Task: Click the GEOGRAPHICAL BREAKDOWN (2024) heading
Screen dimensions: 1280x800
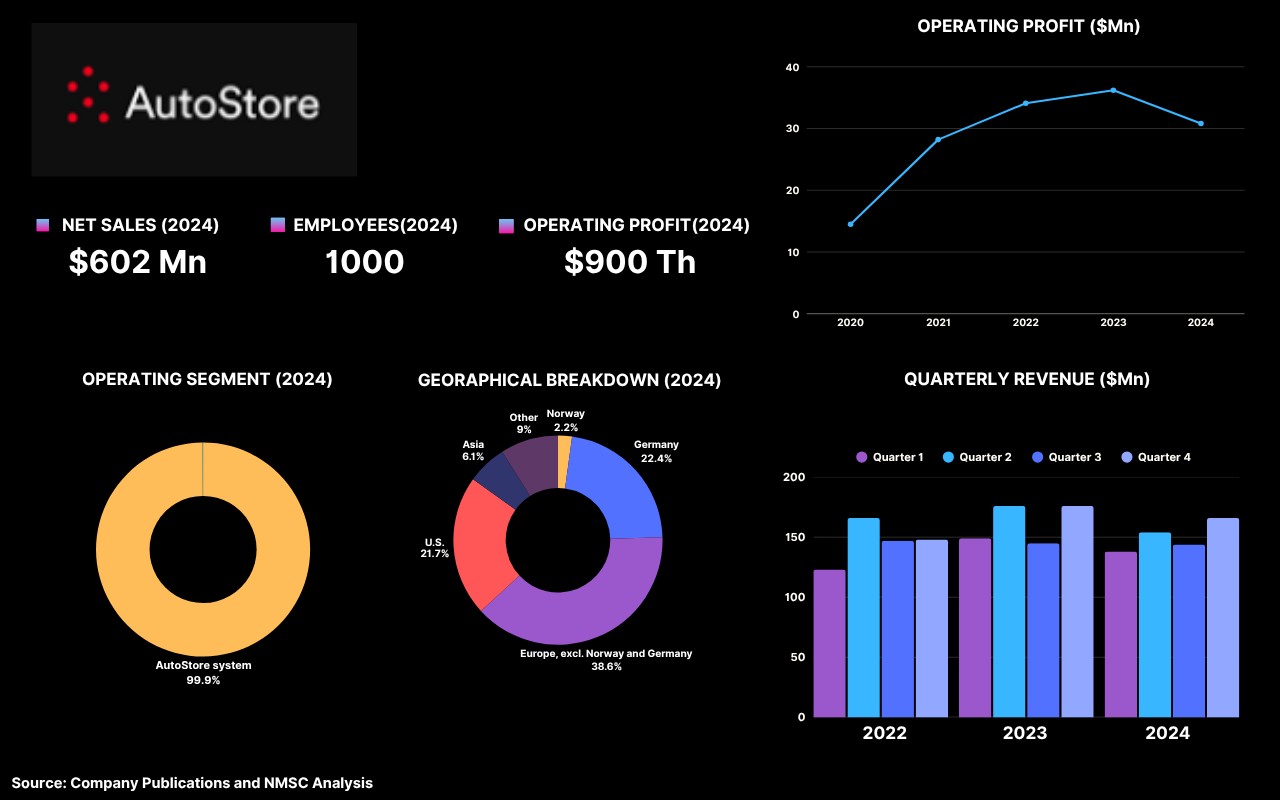Action: 569,380
